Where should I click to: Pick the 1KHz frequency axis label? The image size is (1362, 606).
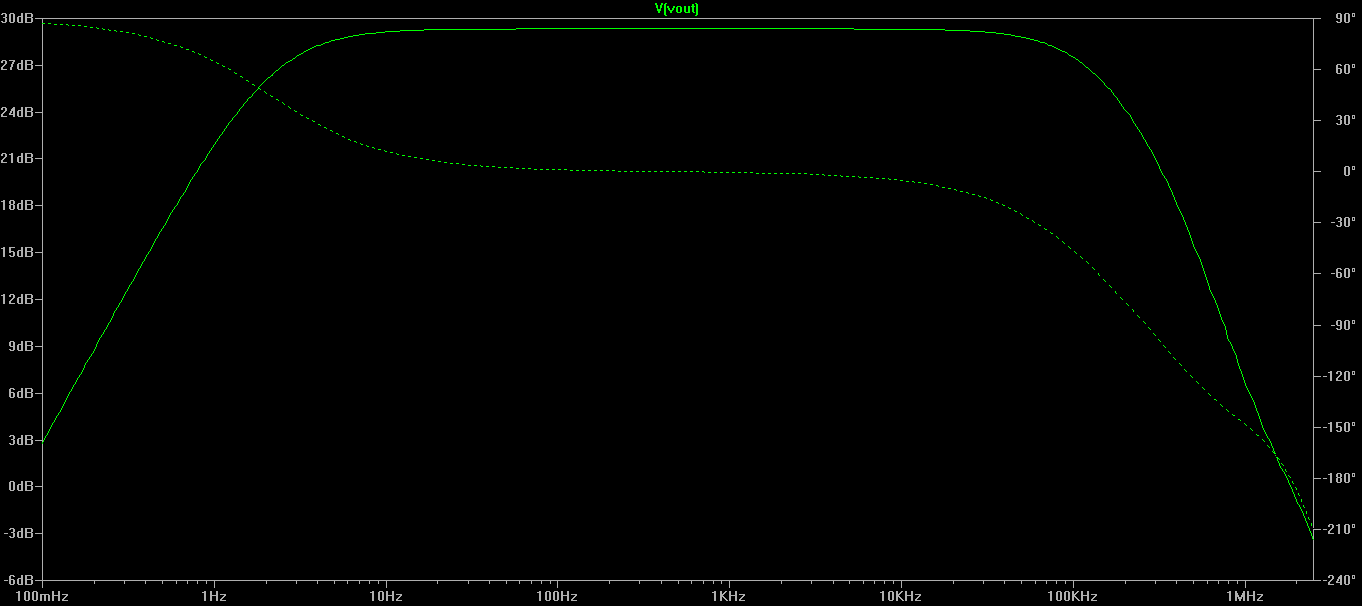pos(729,597)
